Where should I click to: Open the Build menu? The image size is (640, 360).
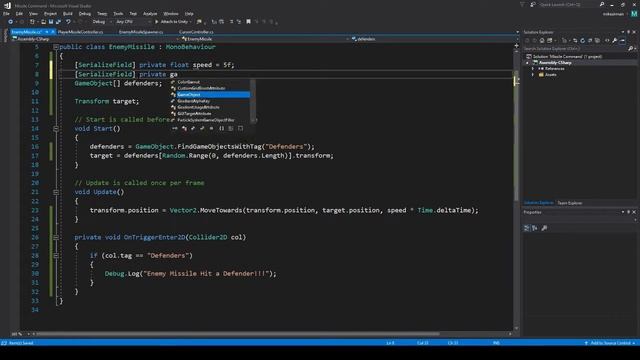tap(67, 13)
